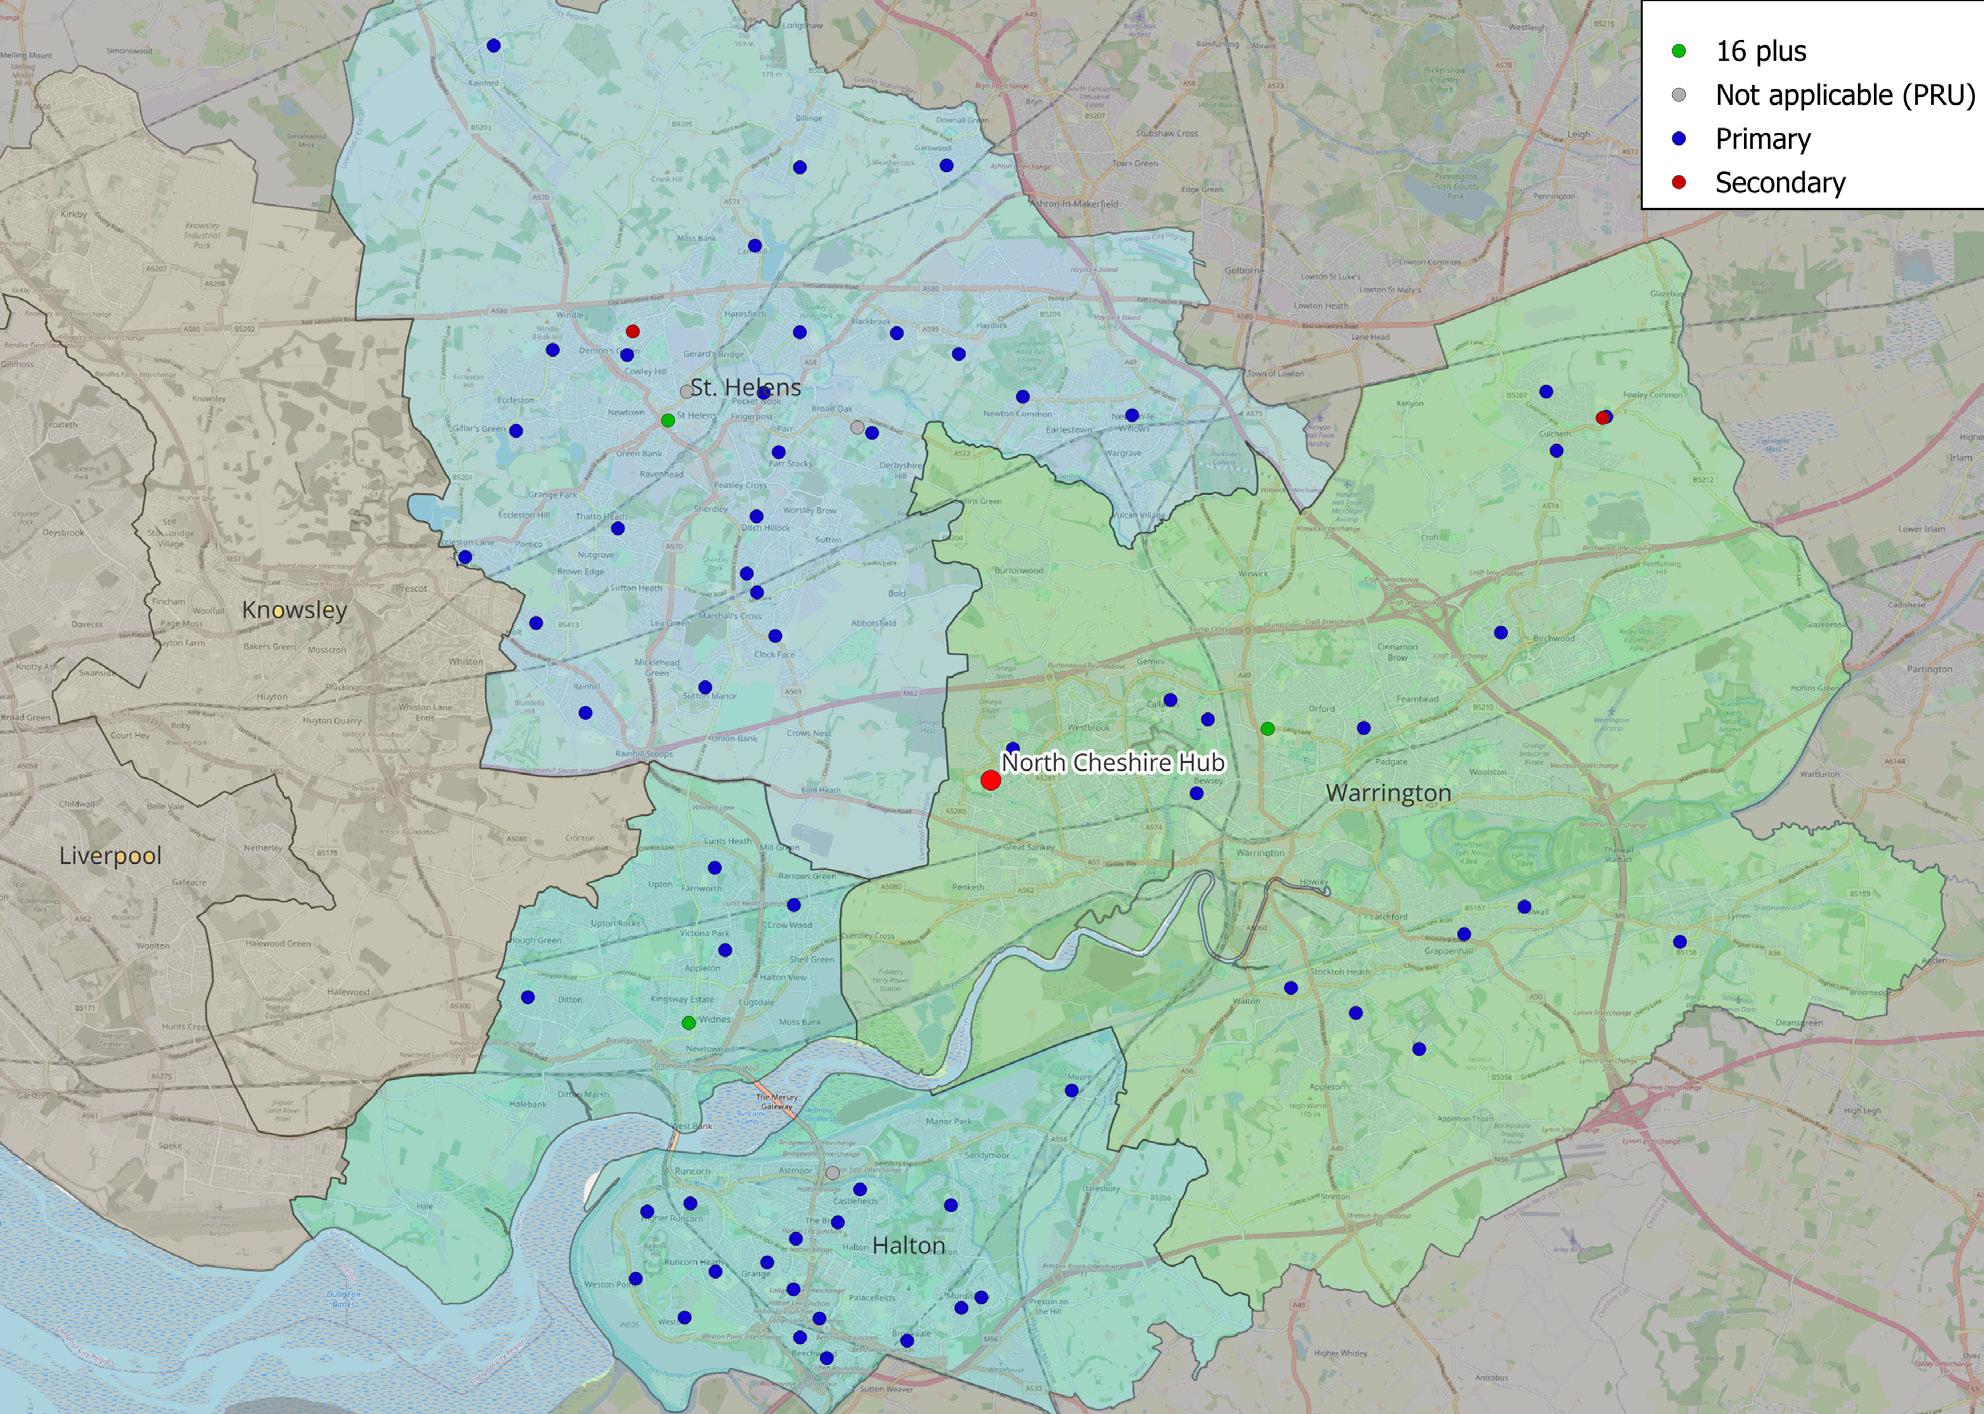Click the Warrington area label
The height and width of the screenshot is (1414, 1984).
click(1387, 793)
